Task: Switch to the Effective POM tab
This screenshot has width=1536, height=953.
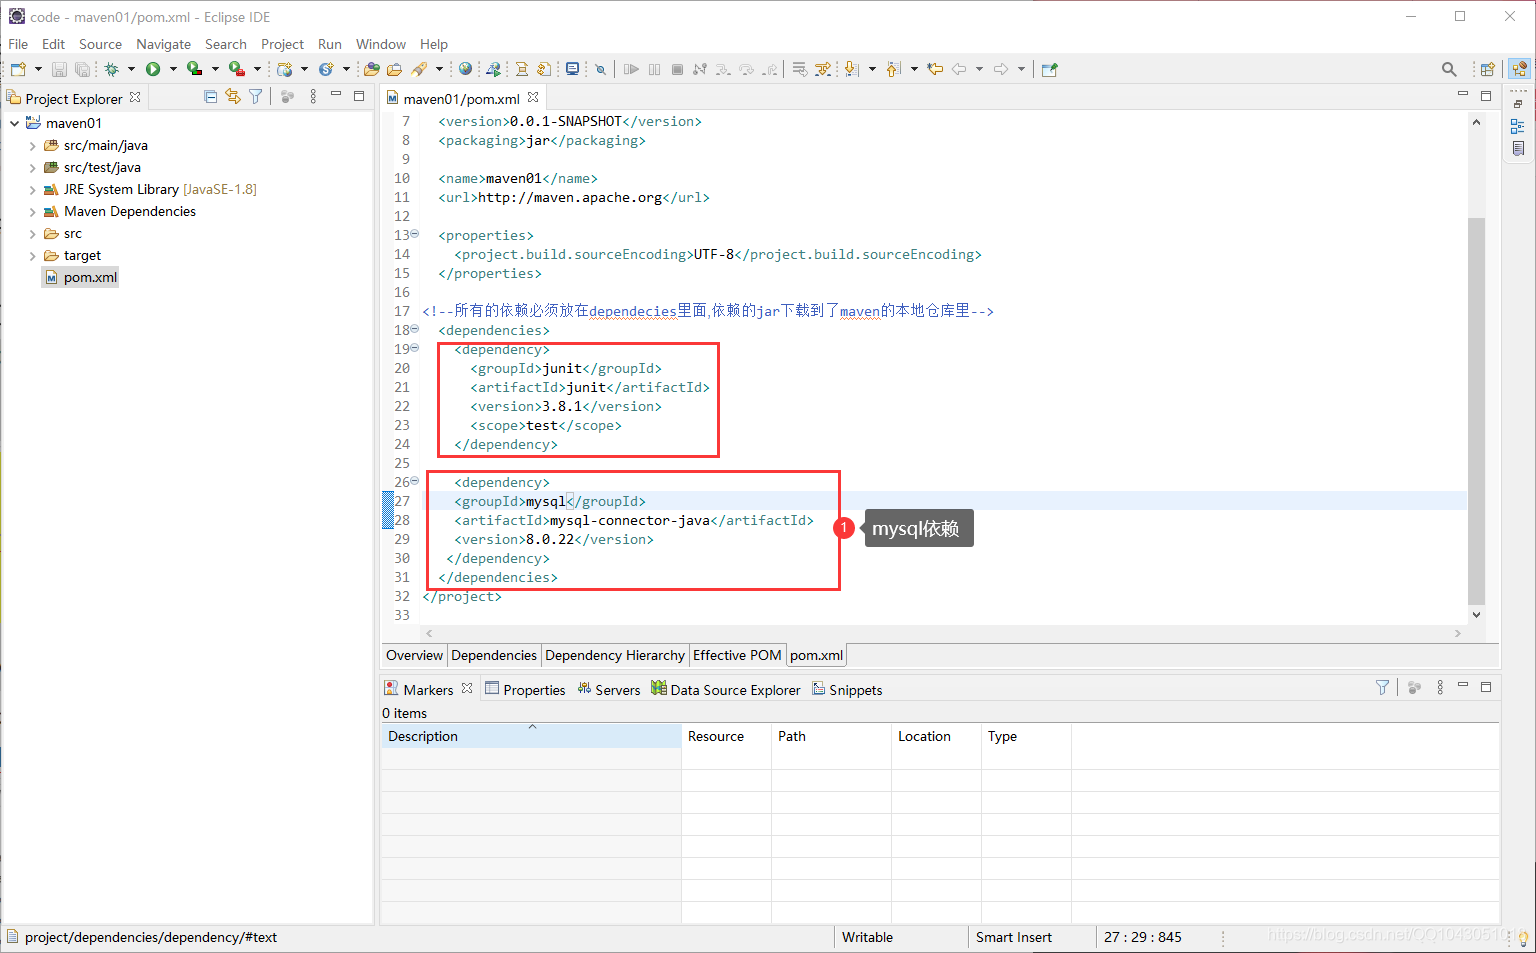Action: pyautogui.click(x=737, y=655)
